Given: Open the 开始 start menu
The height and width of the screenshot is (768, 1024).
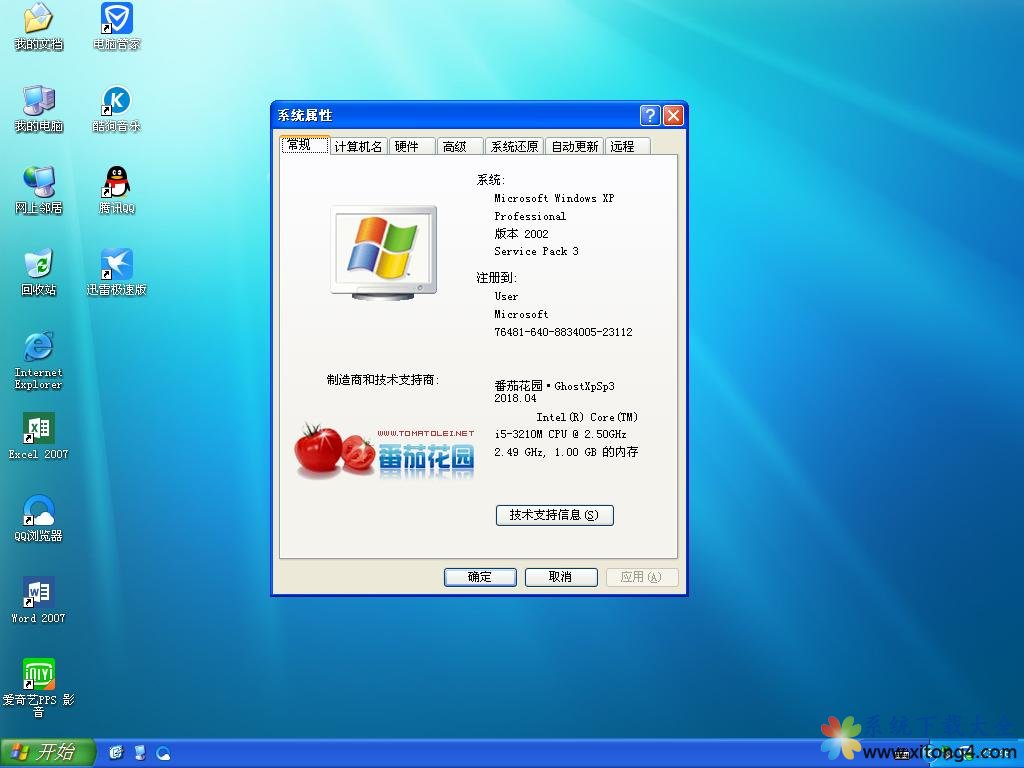Looking at the screenshot, I should 47,753.
